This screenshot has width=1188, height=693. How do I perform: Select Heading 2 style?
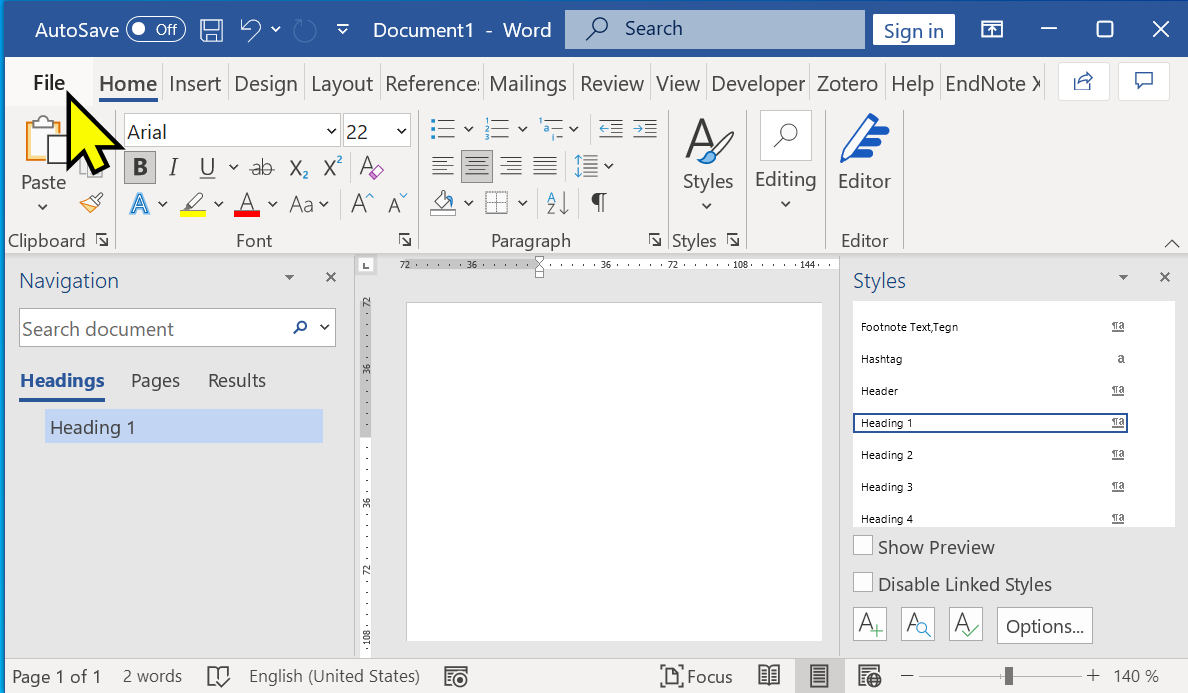click(990, 454)
